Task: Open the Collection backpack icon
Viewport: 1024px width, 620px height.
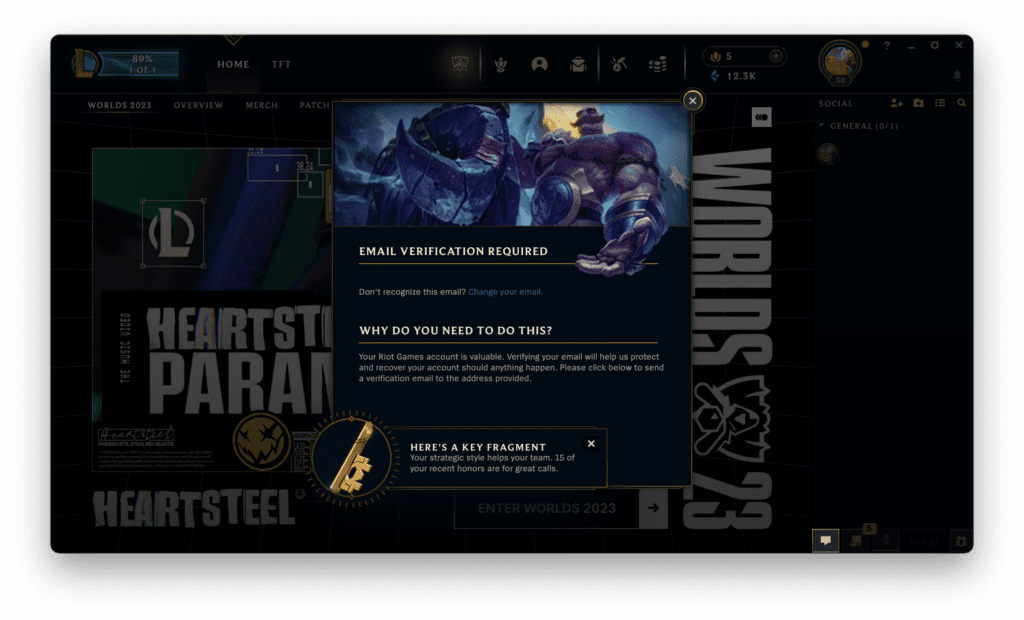Action: point(578,64)
